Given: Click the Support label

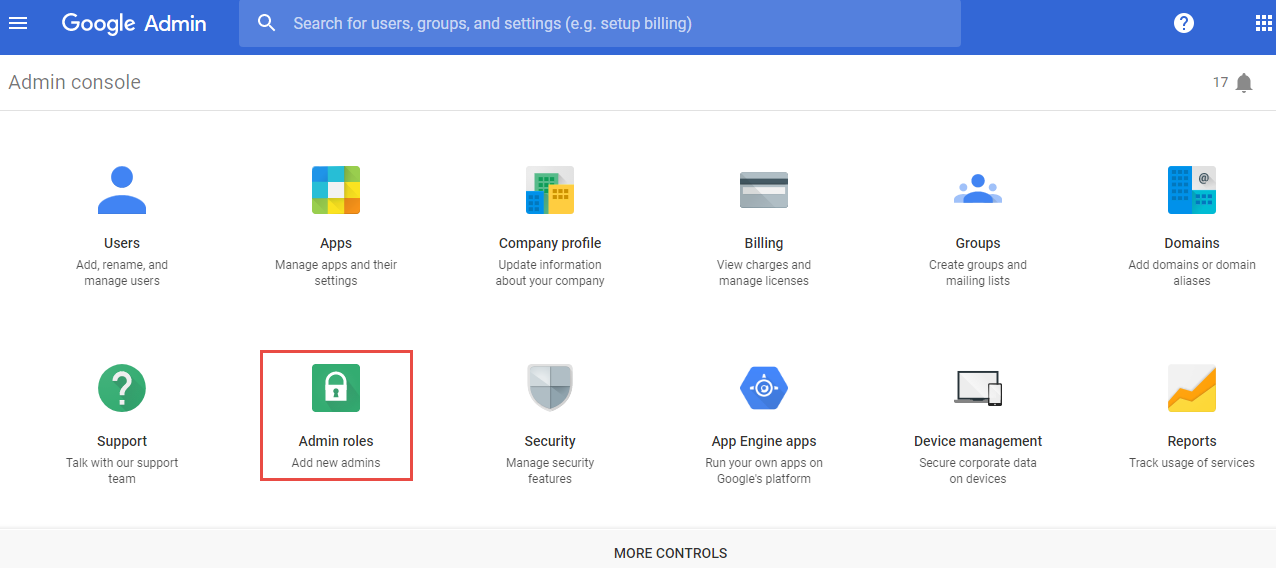Looking at the screenshot, I should pos(122,441).
